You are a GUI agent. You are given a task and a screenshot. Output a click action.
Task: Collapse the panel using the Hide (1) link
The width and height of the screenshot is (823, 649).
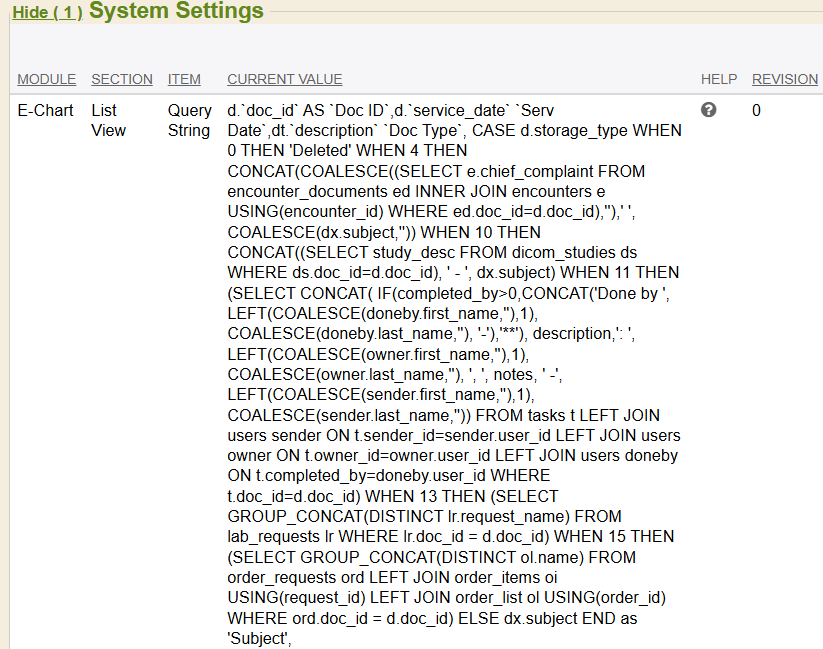click(x=46, y=13)
